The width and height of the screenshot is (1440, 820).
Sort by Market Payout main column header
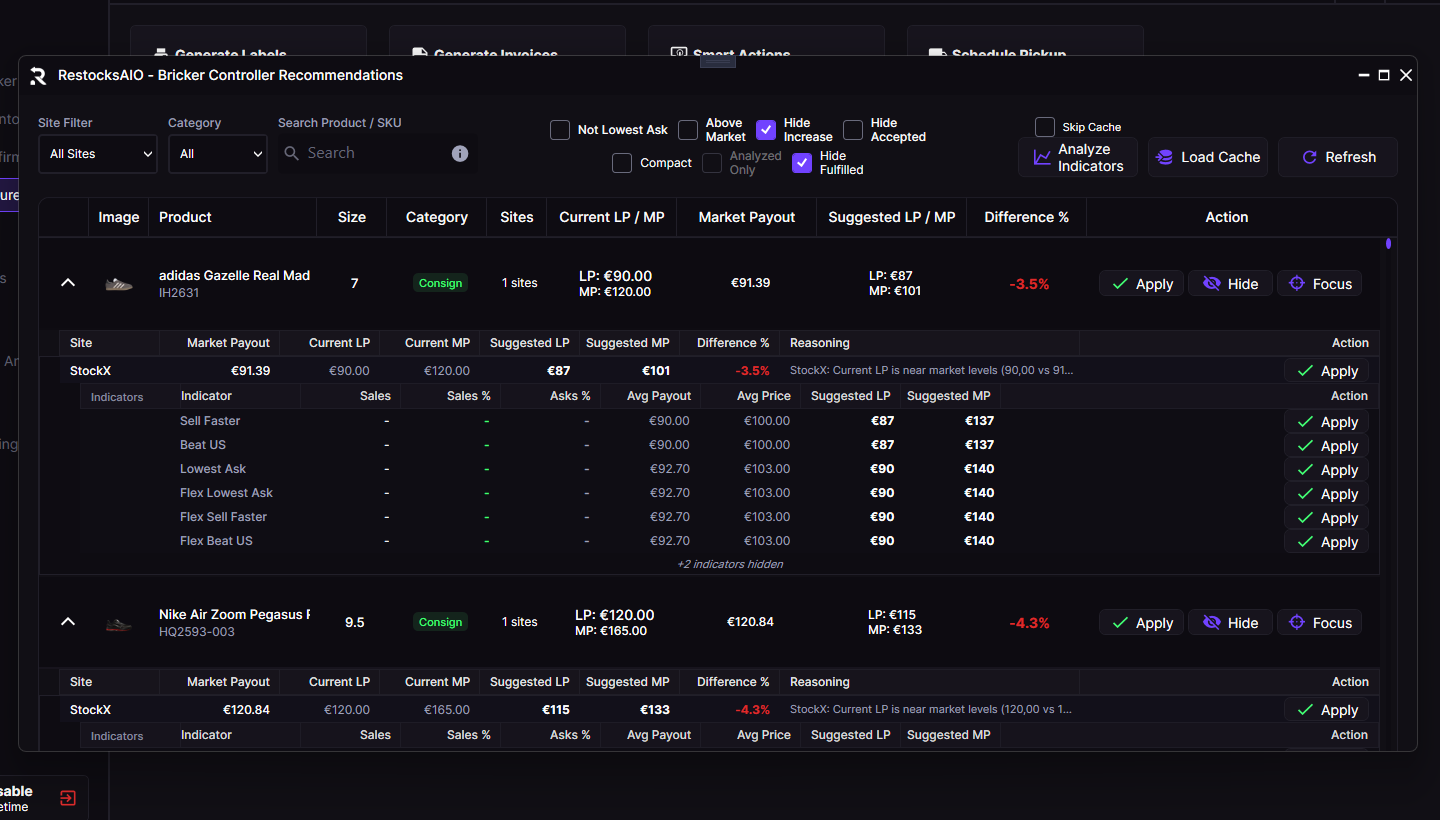[747, 217]
